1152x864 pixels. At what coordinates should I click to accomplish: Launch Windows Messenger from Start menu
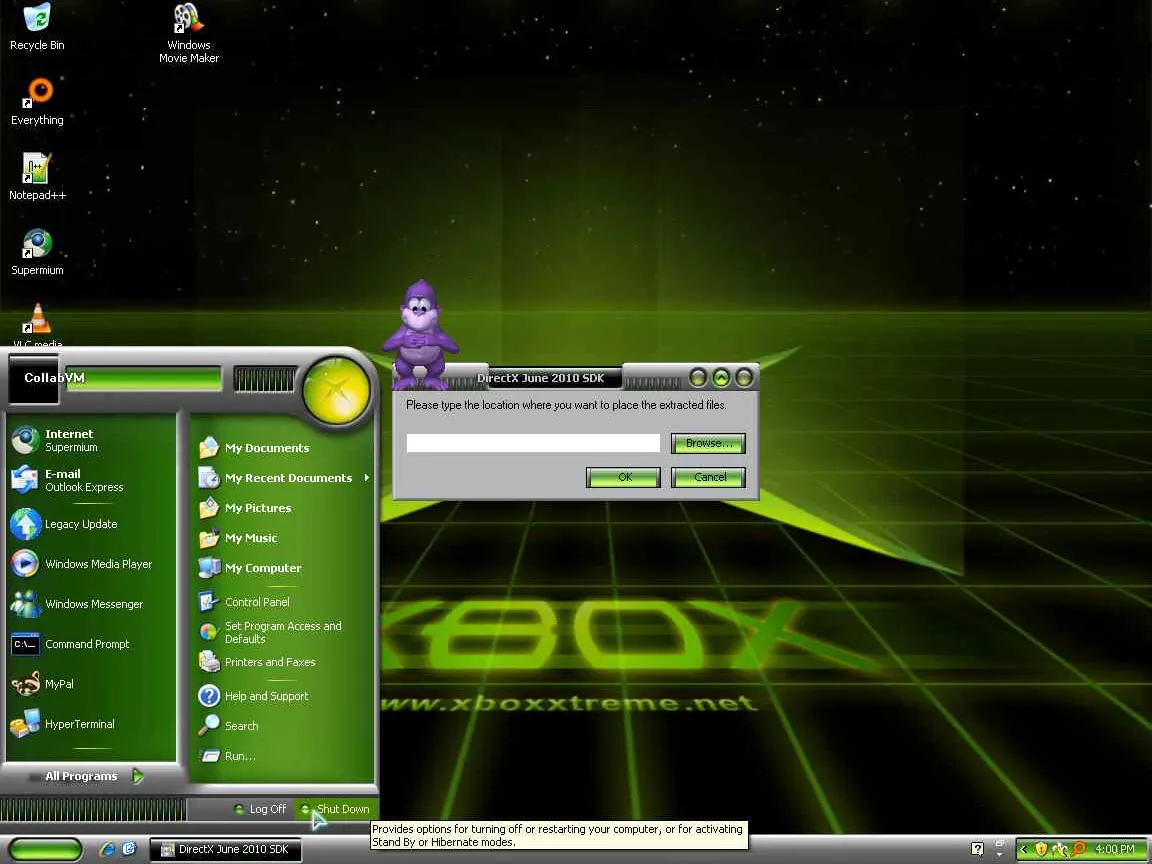91,604
